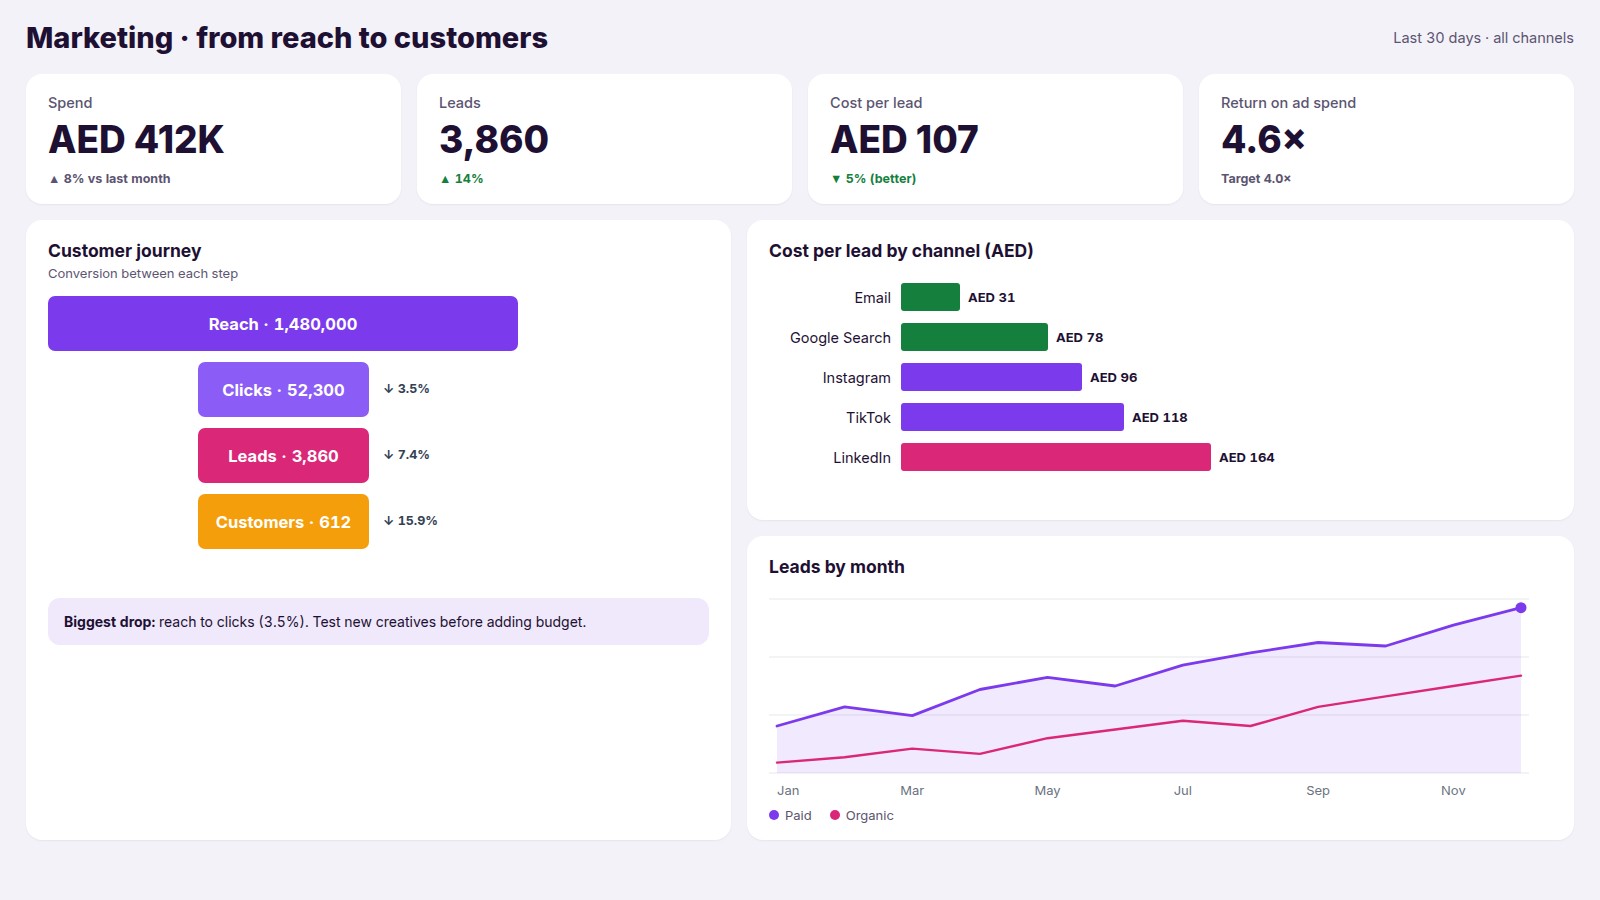1600x900 pixels.
Task: Click the 4.6× return on ad spend value
Action: 1263,139
